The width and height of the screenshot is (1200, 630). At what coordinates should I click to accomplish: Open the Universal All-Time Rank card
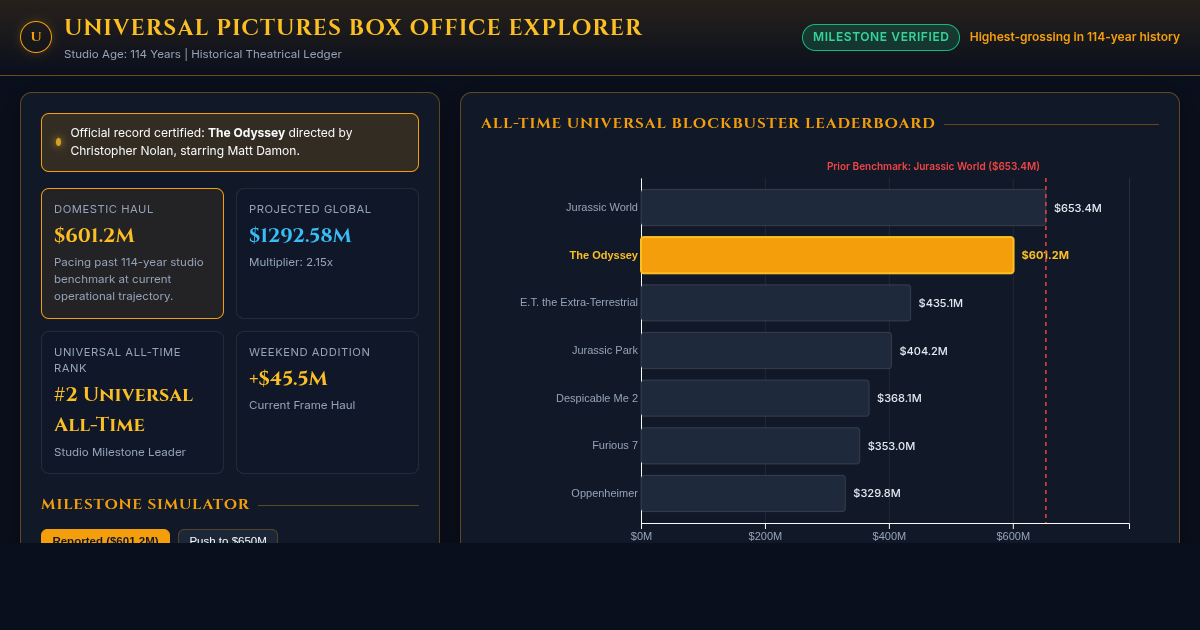click(132, 402)
